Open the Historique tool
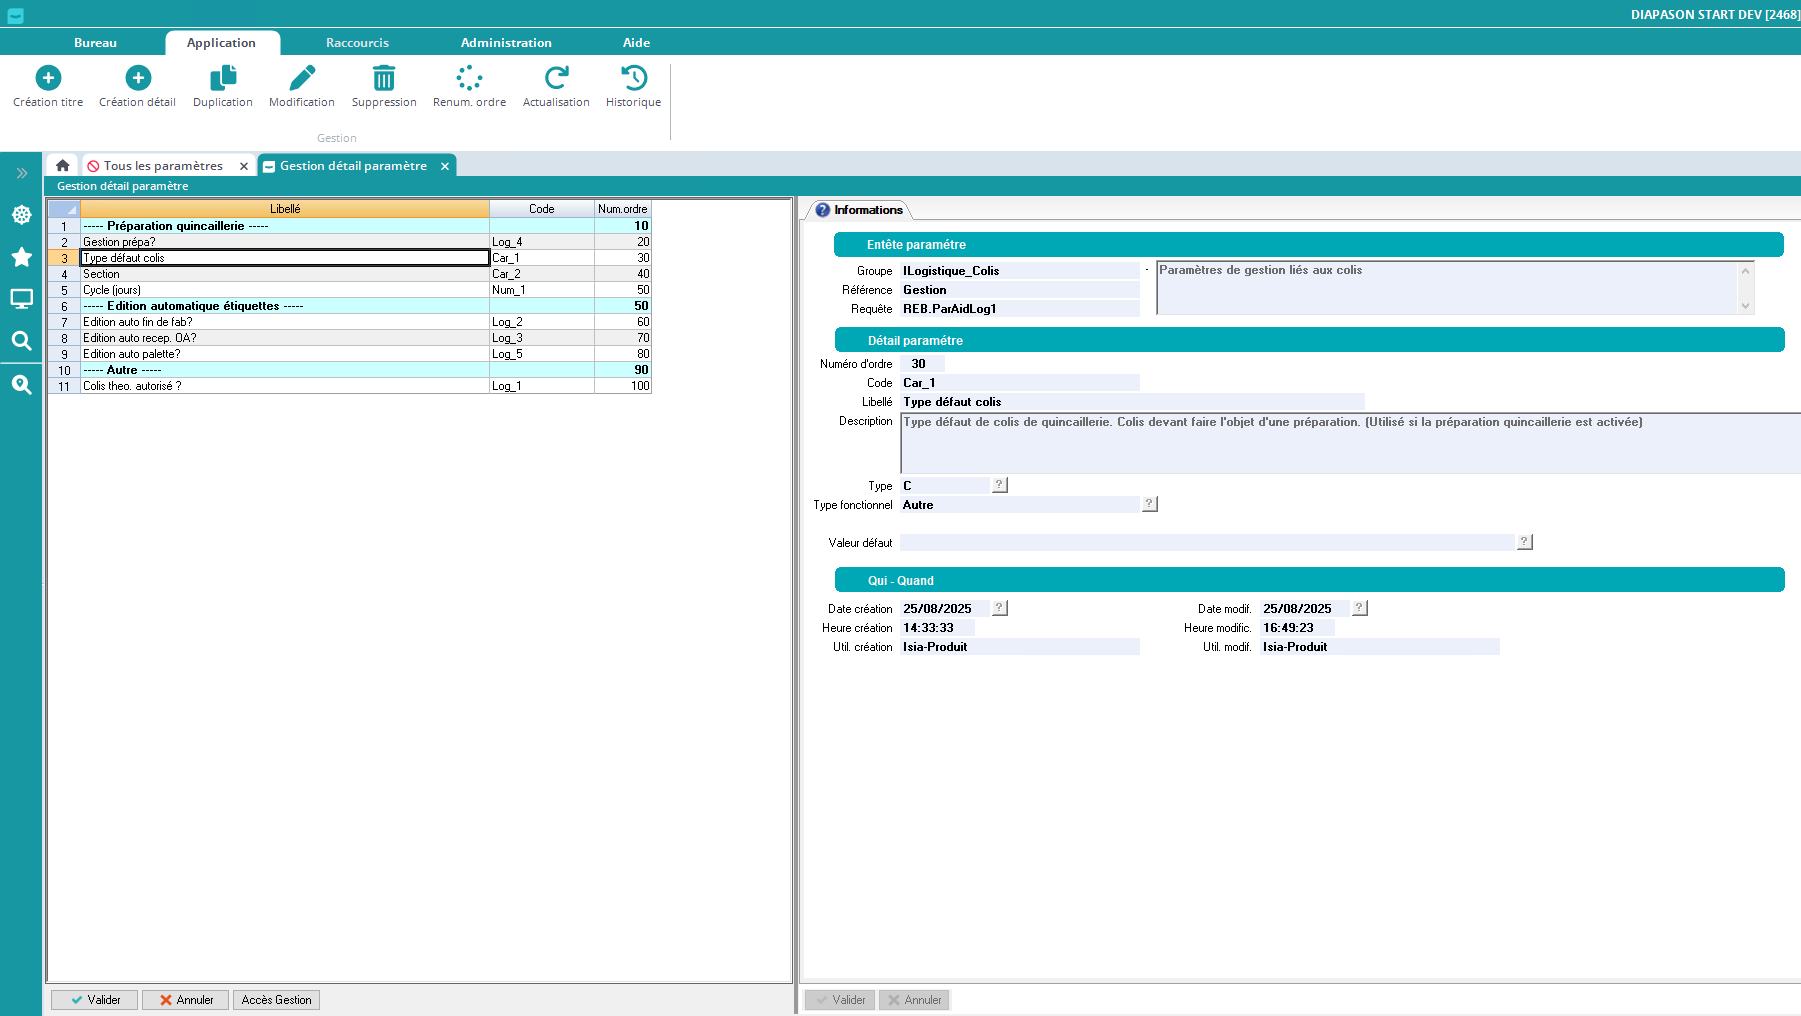Image resolution: width=1801 pixels, height=1016 pixels. click(633, 78)
